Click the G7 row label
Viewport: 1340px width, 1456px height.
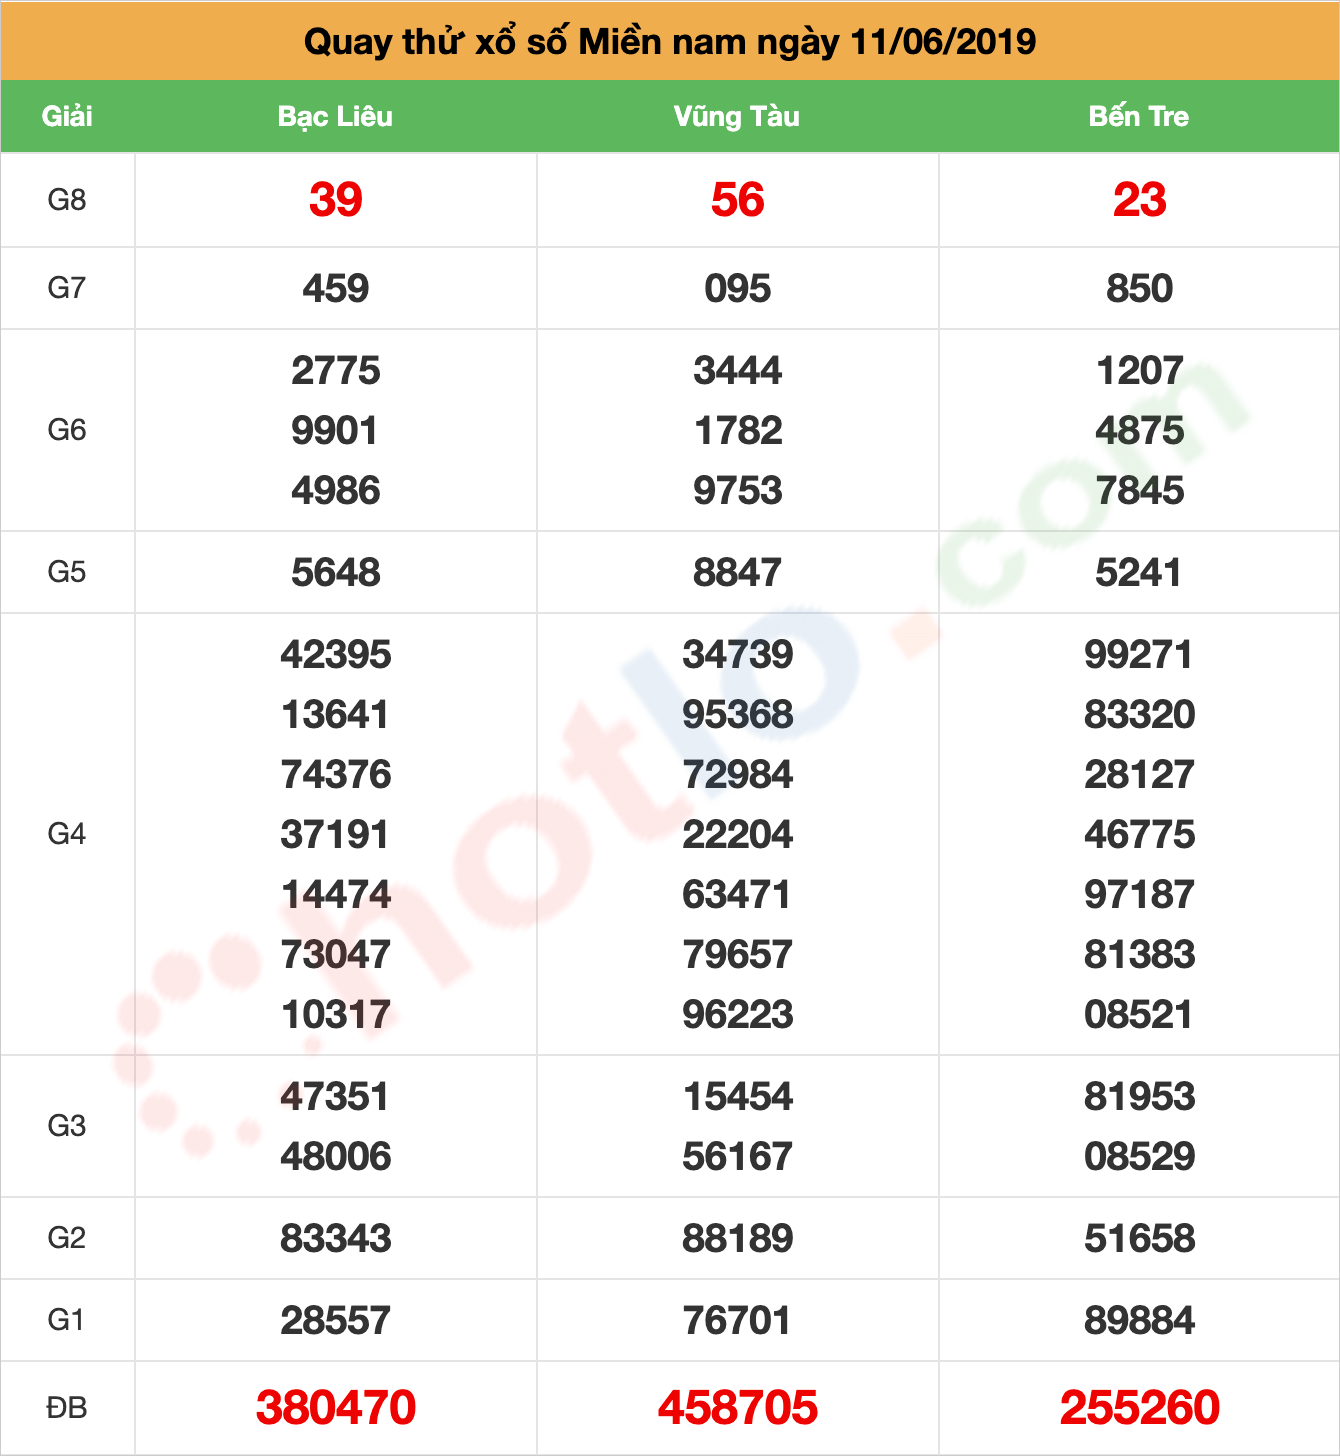(x=67, y=288)
